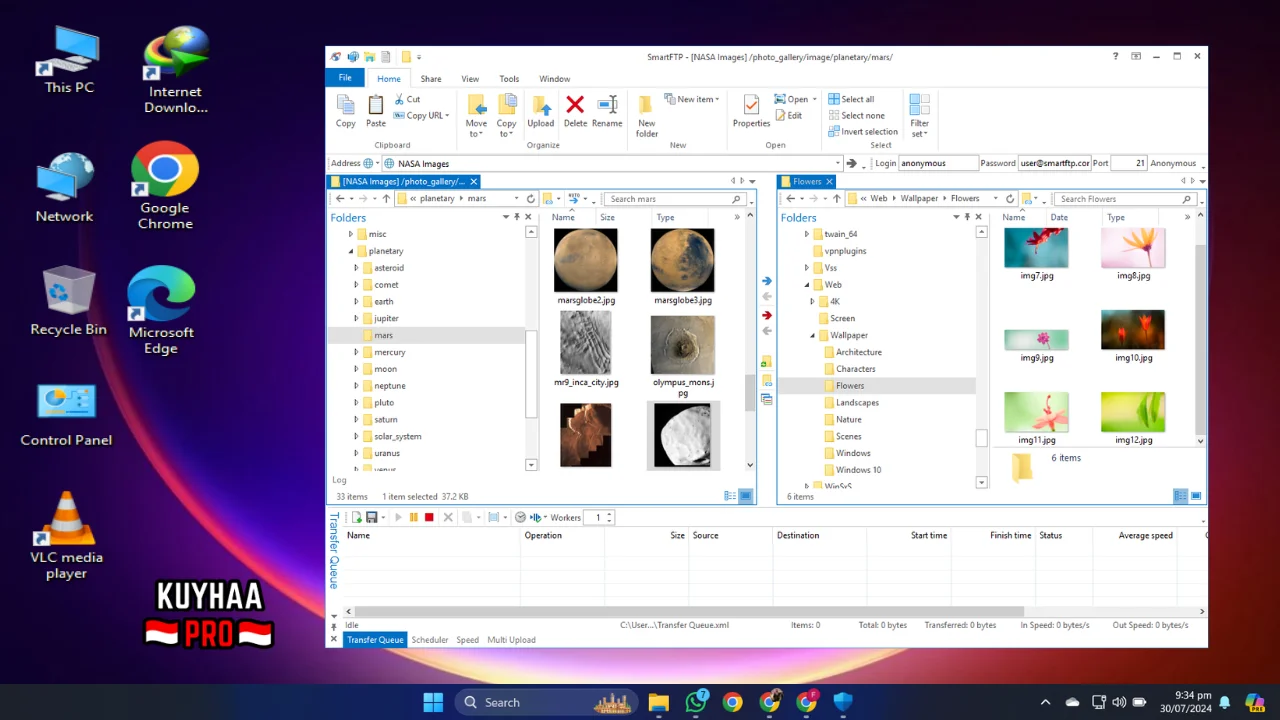The image size is (1280, 720).
Task: Sort remote files by Size column
Action: pyautogui.click(x=607, y=217)
